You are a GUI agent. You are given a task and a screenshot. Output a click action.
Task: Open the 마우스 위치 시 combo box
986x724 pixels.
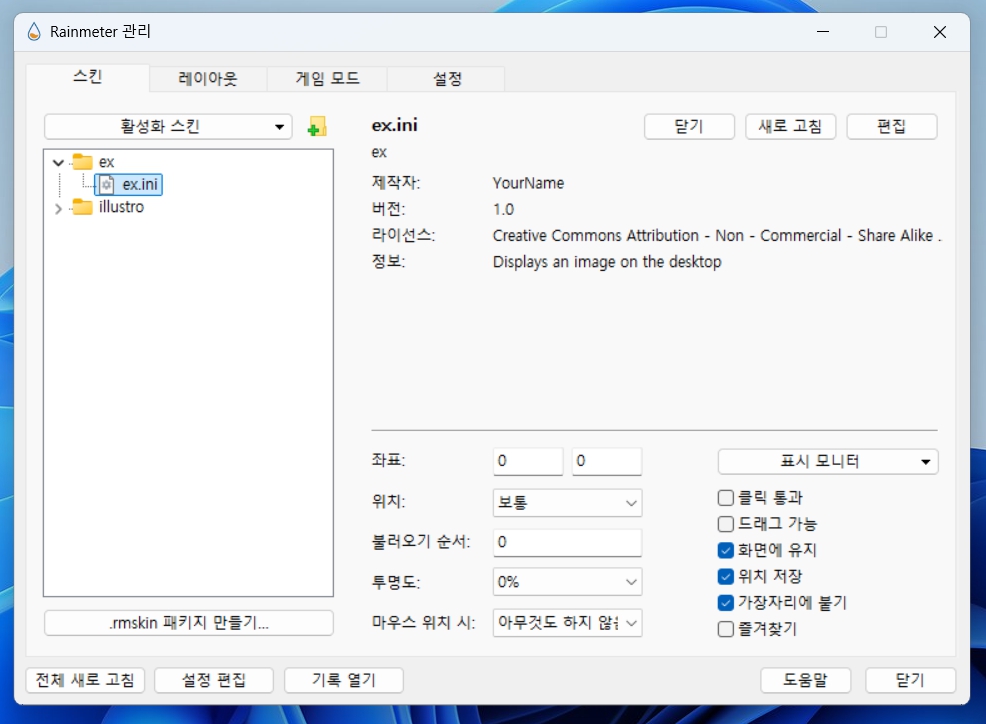coord(567,623)
